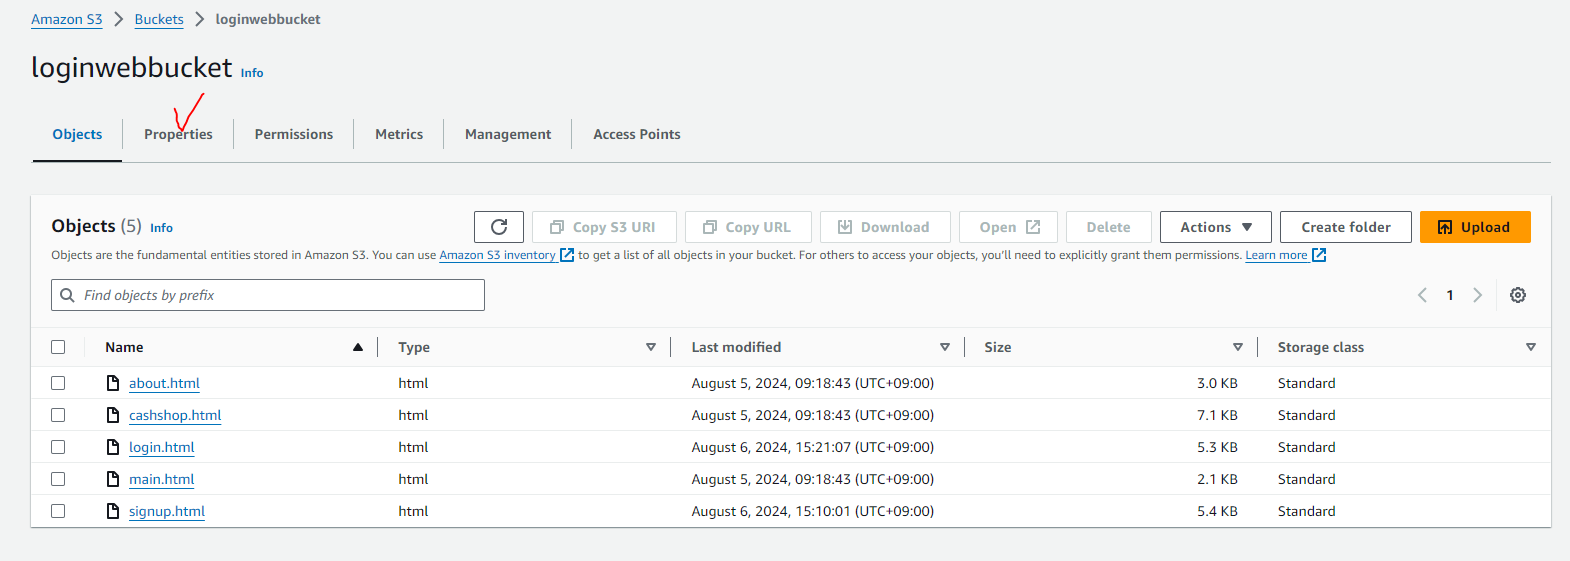The image size is (1570, 561).
Task: Click August 6, 2024, 15:10:01 timestamp
Action: tap(813, 511)
